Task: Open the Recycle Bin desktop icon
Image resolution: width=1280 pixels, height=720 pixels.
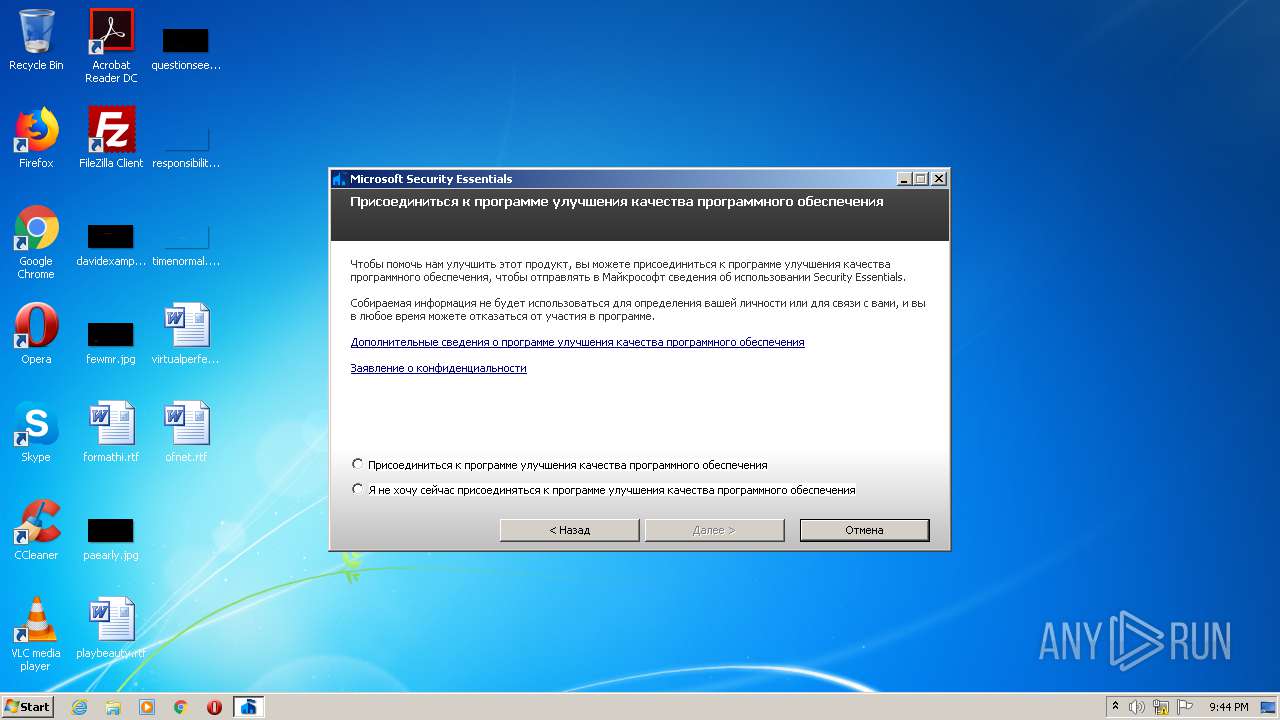Action: [x=36, y=40]
